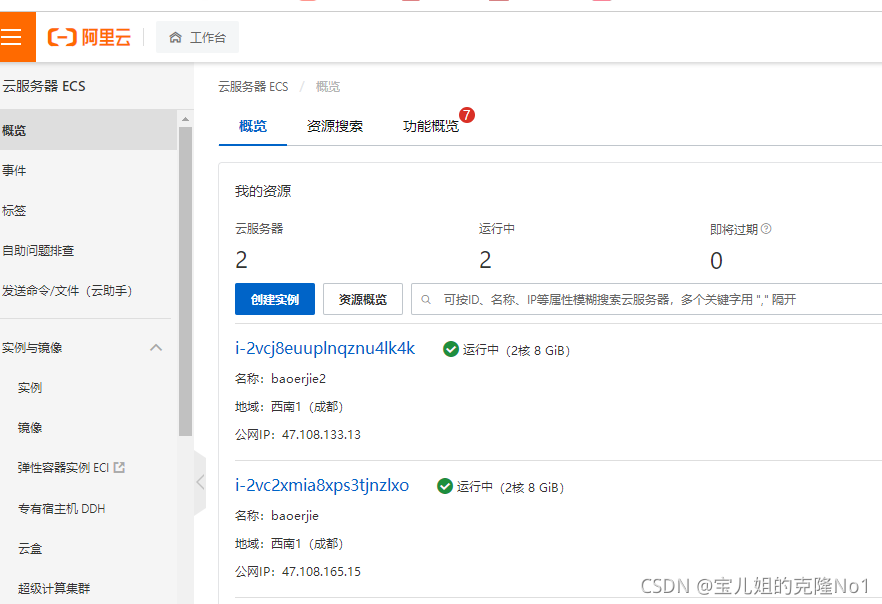Click 云服务器 ECS breadcrumb link
The image size is (882, 604).
pos(253,87)
